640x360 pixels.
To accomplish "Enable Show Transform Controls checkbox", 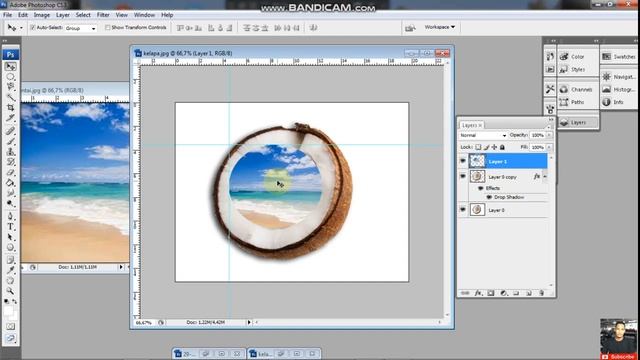I will pyautogui.click(x=108, y=28).
